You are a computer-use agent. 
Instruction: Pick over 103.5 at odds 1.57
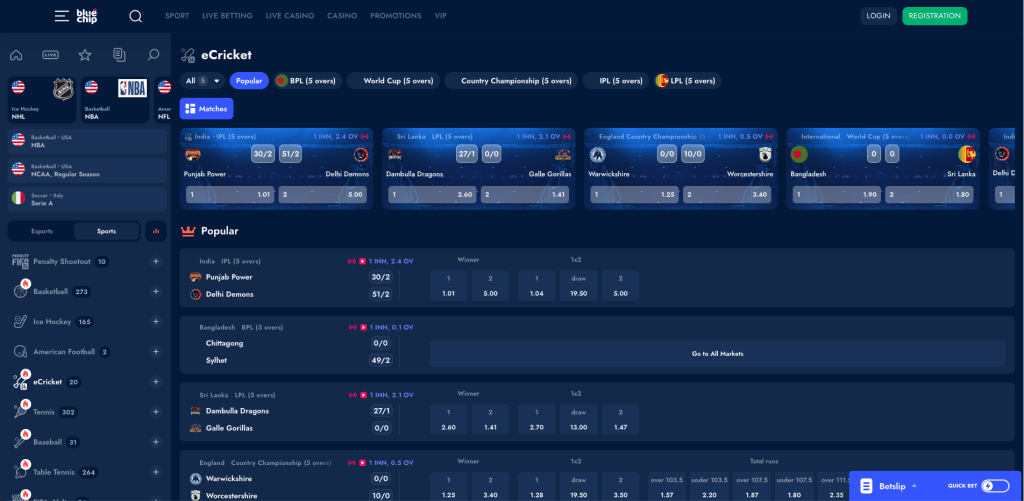pos(667,487)
